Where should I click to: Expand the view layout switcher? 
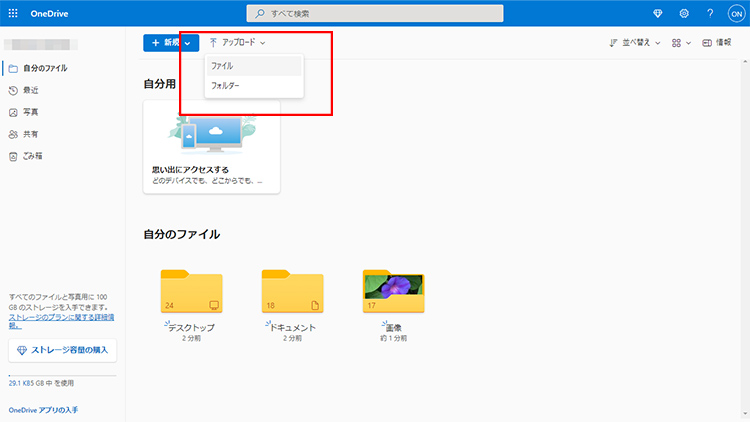681,43
